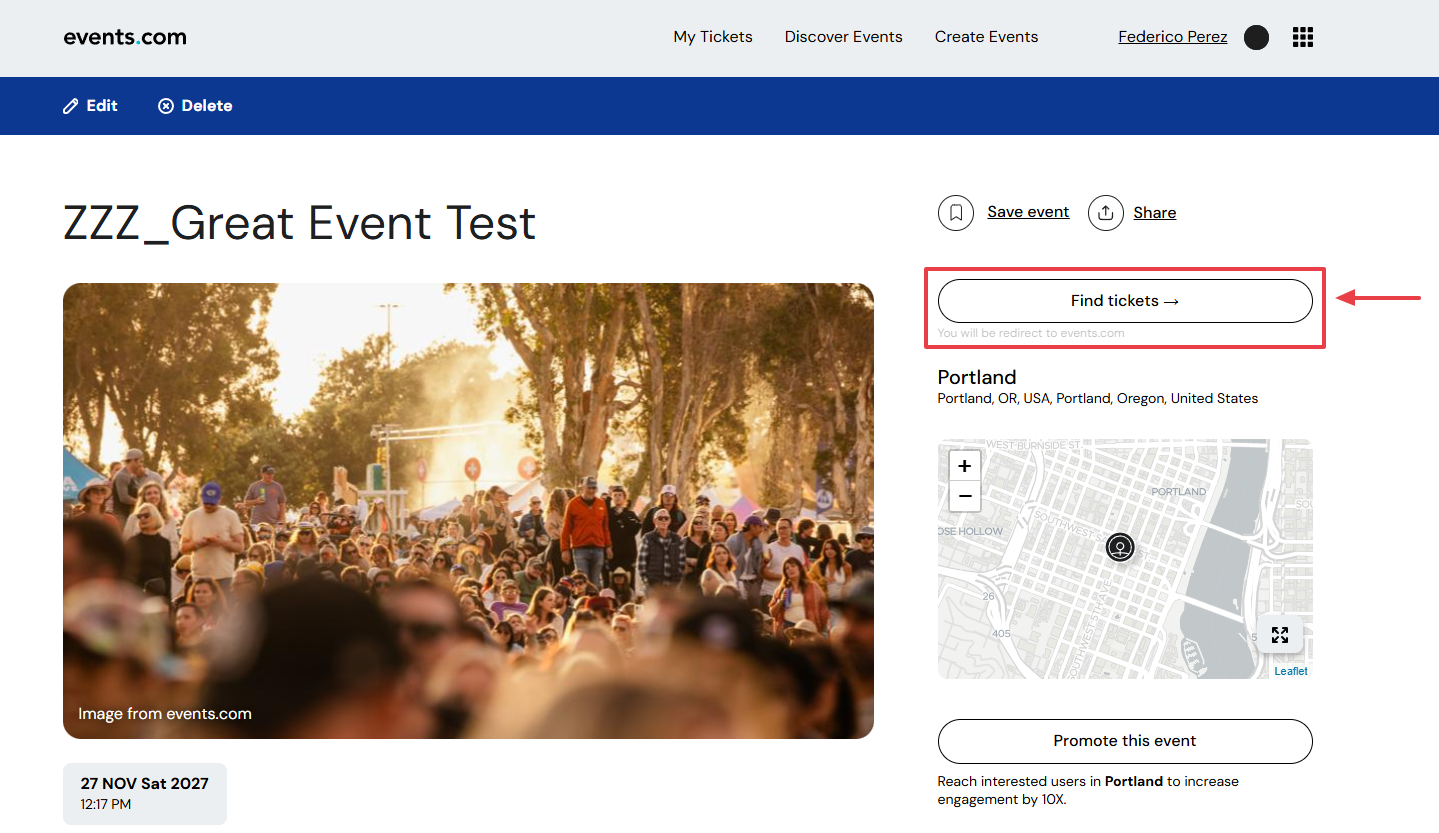Expand the map to fullscreen
Screen dimensions: 1439x833
[1280, 634]
